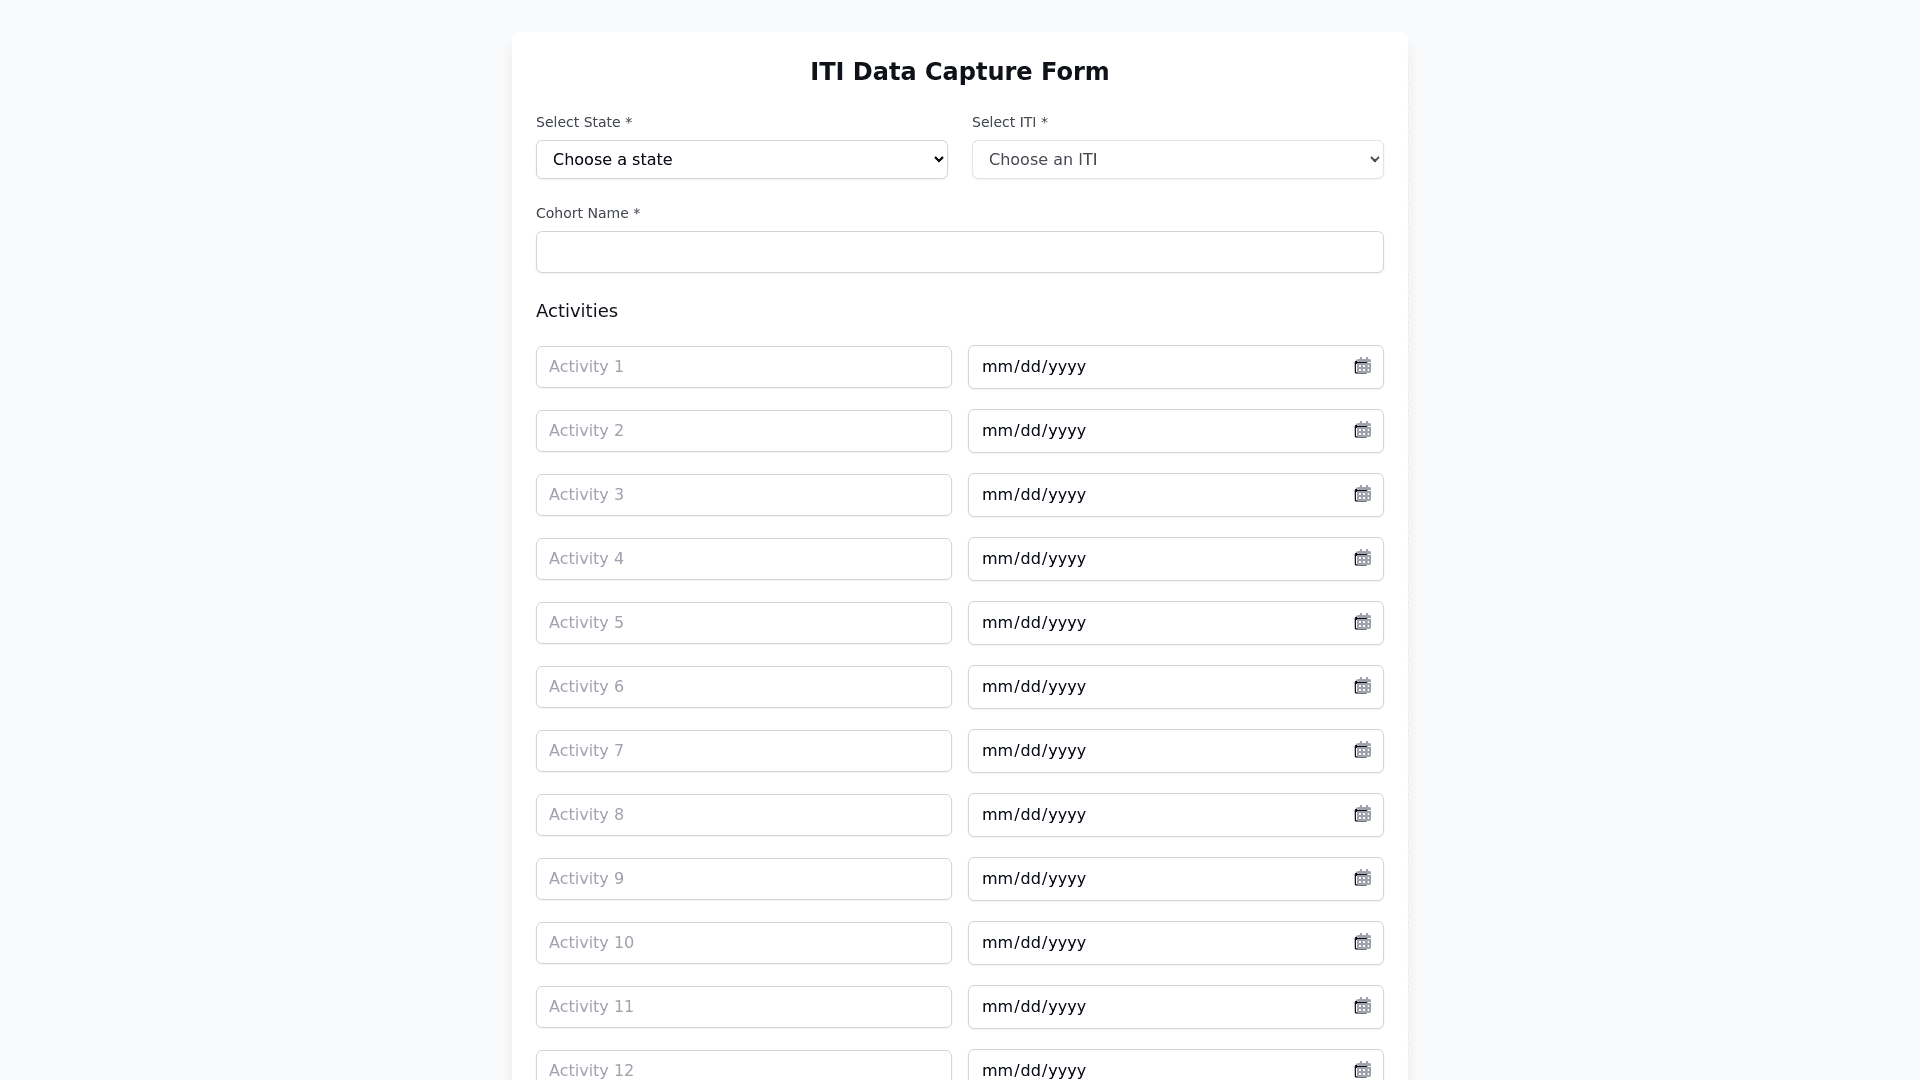Screen dimensions: 1920x1080
Task: Click the Cohort Name text field
Action: tap(959, 252)
